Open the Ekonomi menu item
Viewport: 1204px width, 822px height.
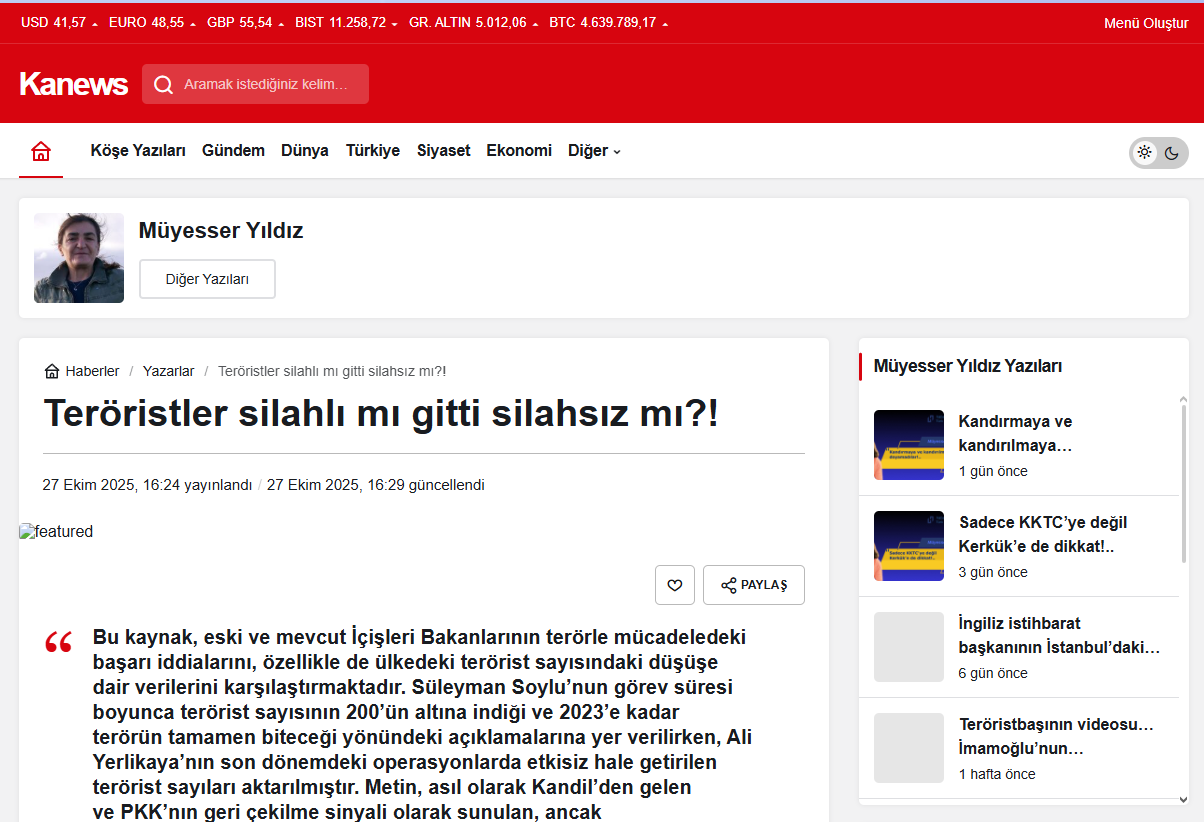(519, 151)
